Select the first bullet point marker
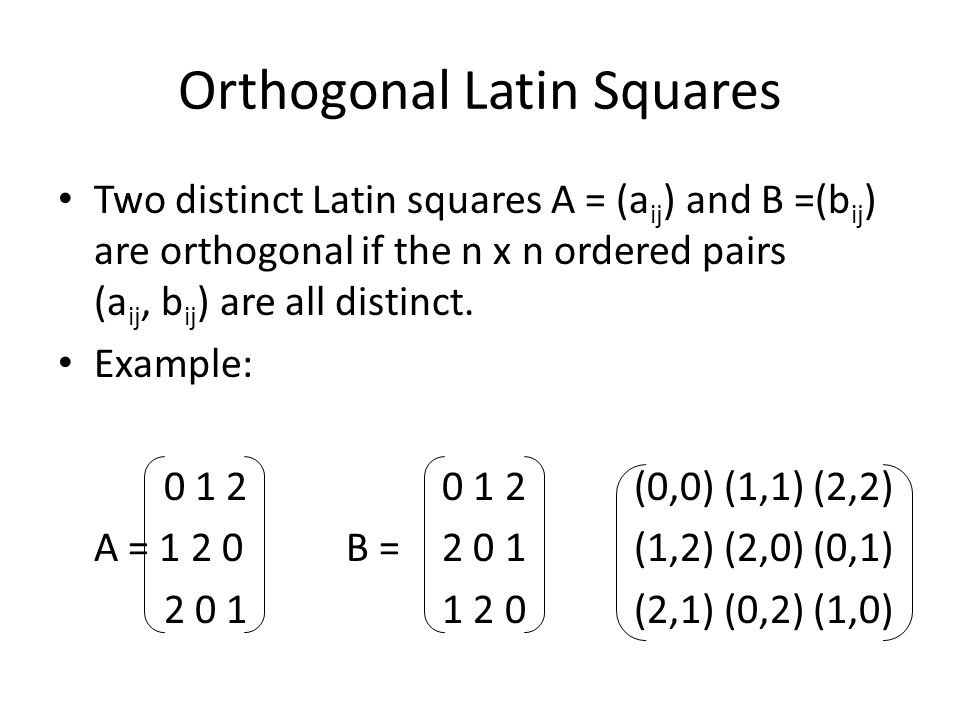Screen dimensions: 960x720 tap(66, 199)
